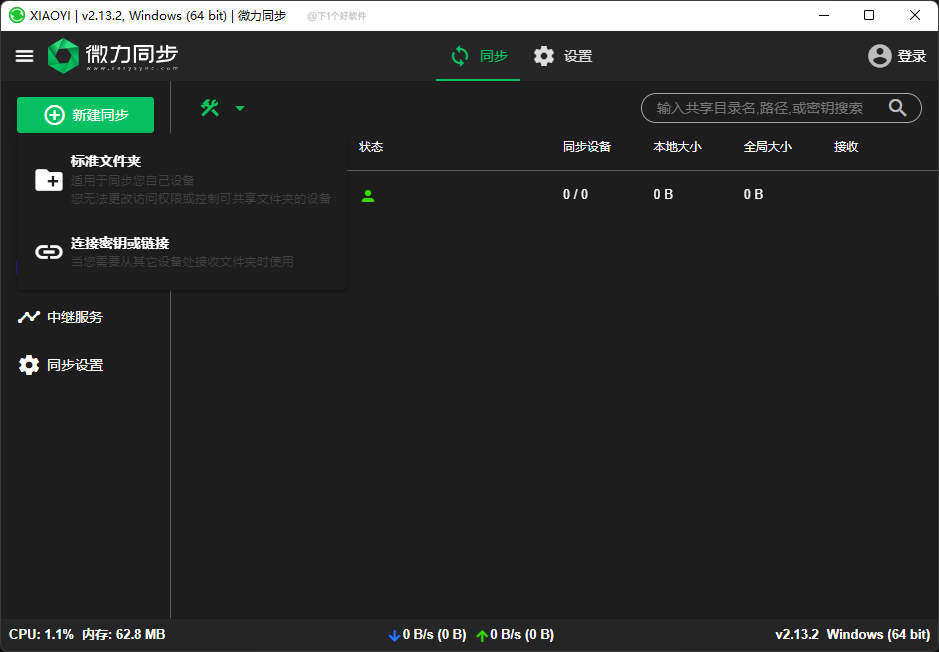Click the 接收 column header
This screenshot has width=939, height=652.
tap(846, 147)
